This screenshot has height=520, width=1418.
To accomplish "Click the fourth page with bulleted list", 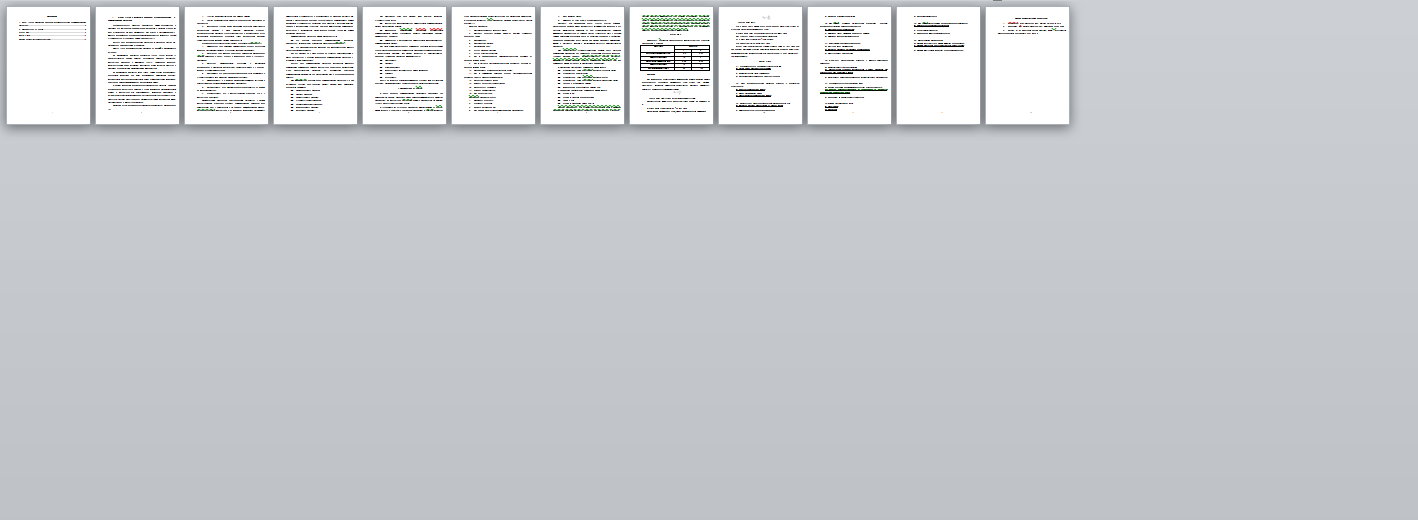I will click(x=315, y=66).
